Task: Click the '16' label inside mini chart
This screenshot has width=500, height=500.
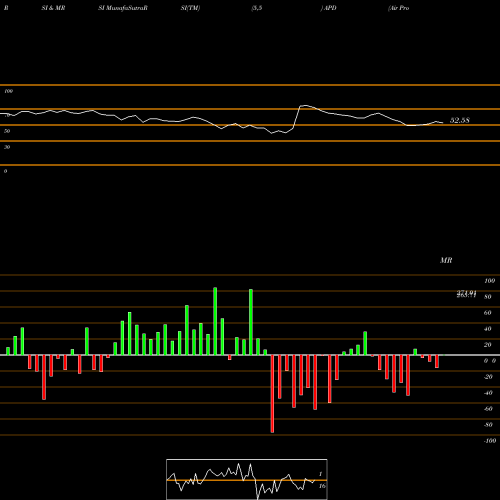Action: [322, 486]
